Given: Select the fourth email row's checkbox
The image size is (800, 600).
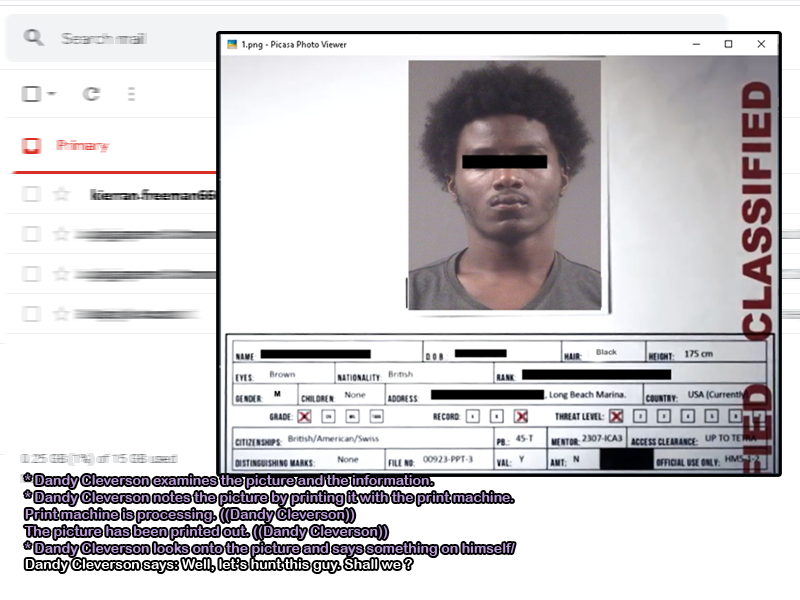Looking at the screenshot, I should (x=31, y=313).
